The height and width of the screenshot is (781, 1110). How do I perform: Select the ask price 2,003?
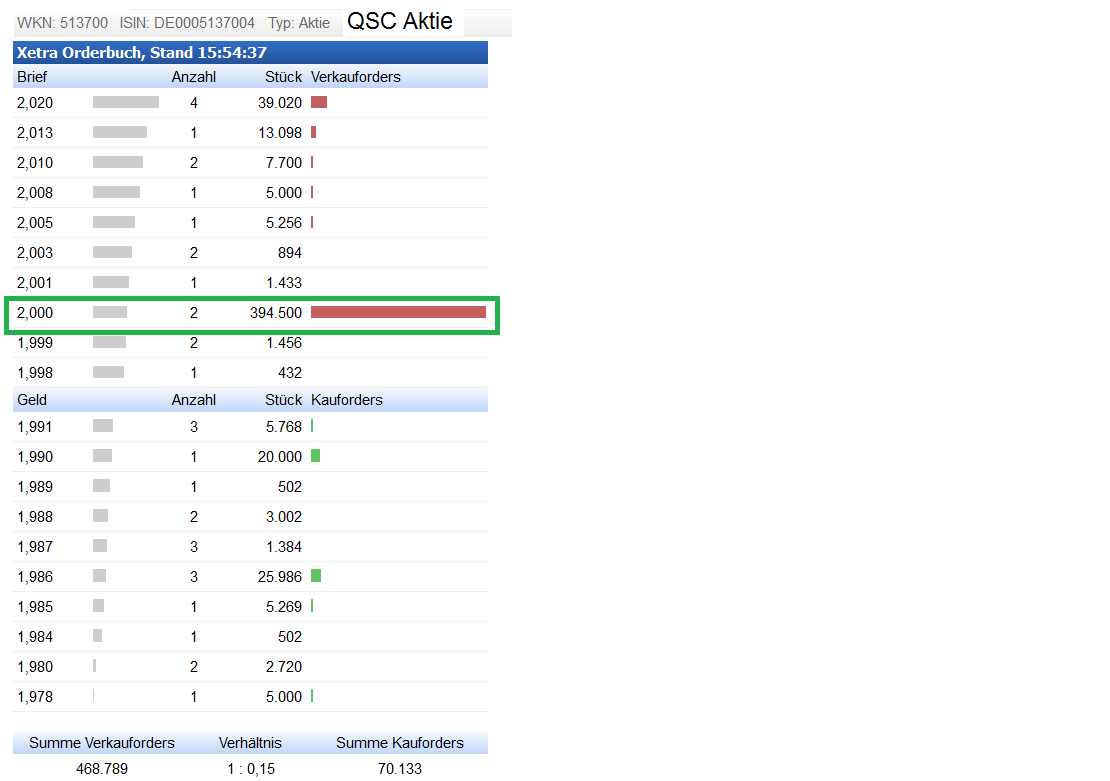[35, 253]
